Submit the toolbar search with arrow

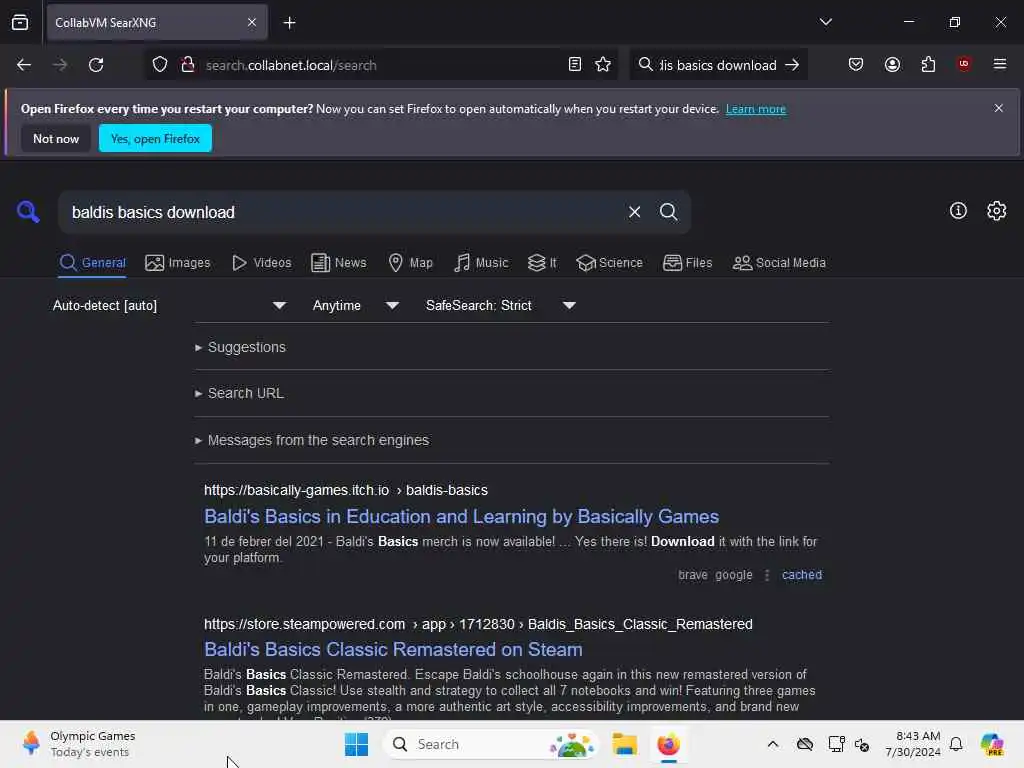(792, 65)
